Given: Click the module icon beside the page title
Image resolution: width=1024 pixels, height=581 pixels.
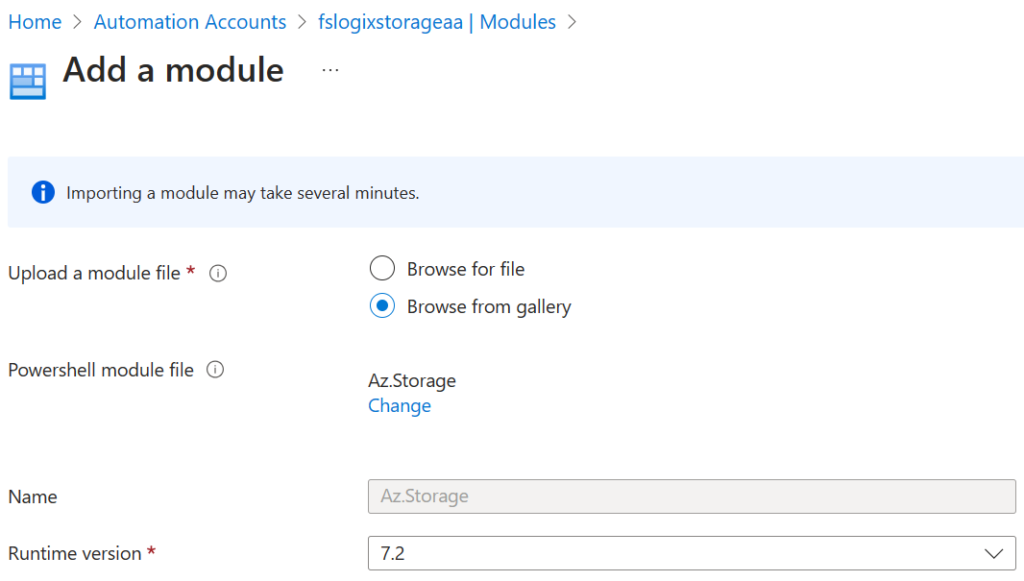Looking at the screenshot, I should [27, 81].
